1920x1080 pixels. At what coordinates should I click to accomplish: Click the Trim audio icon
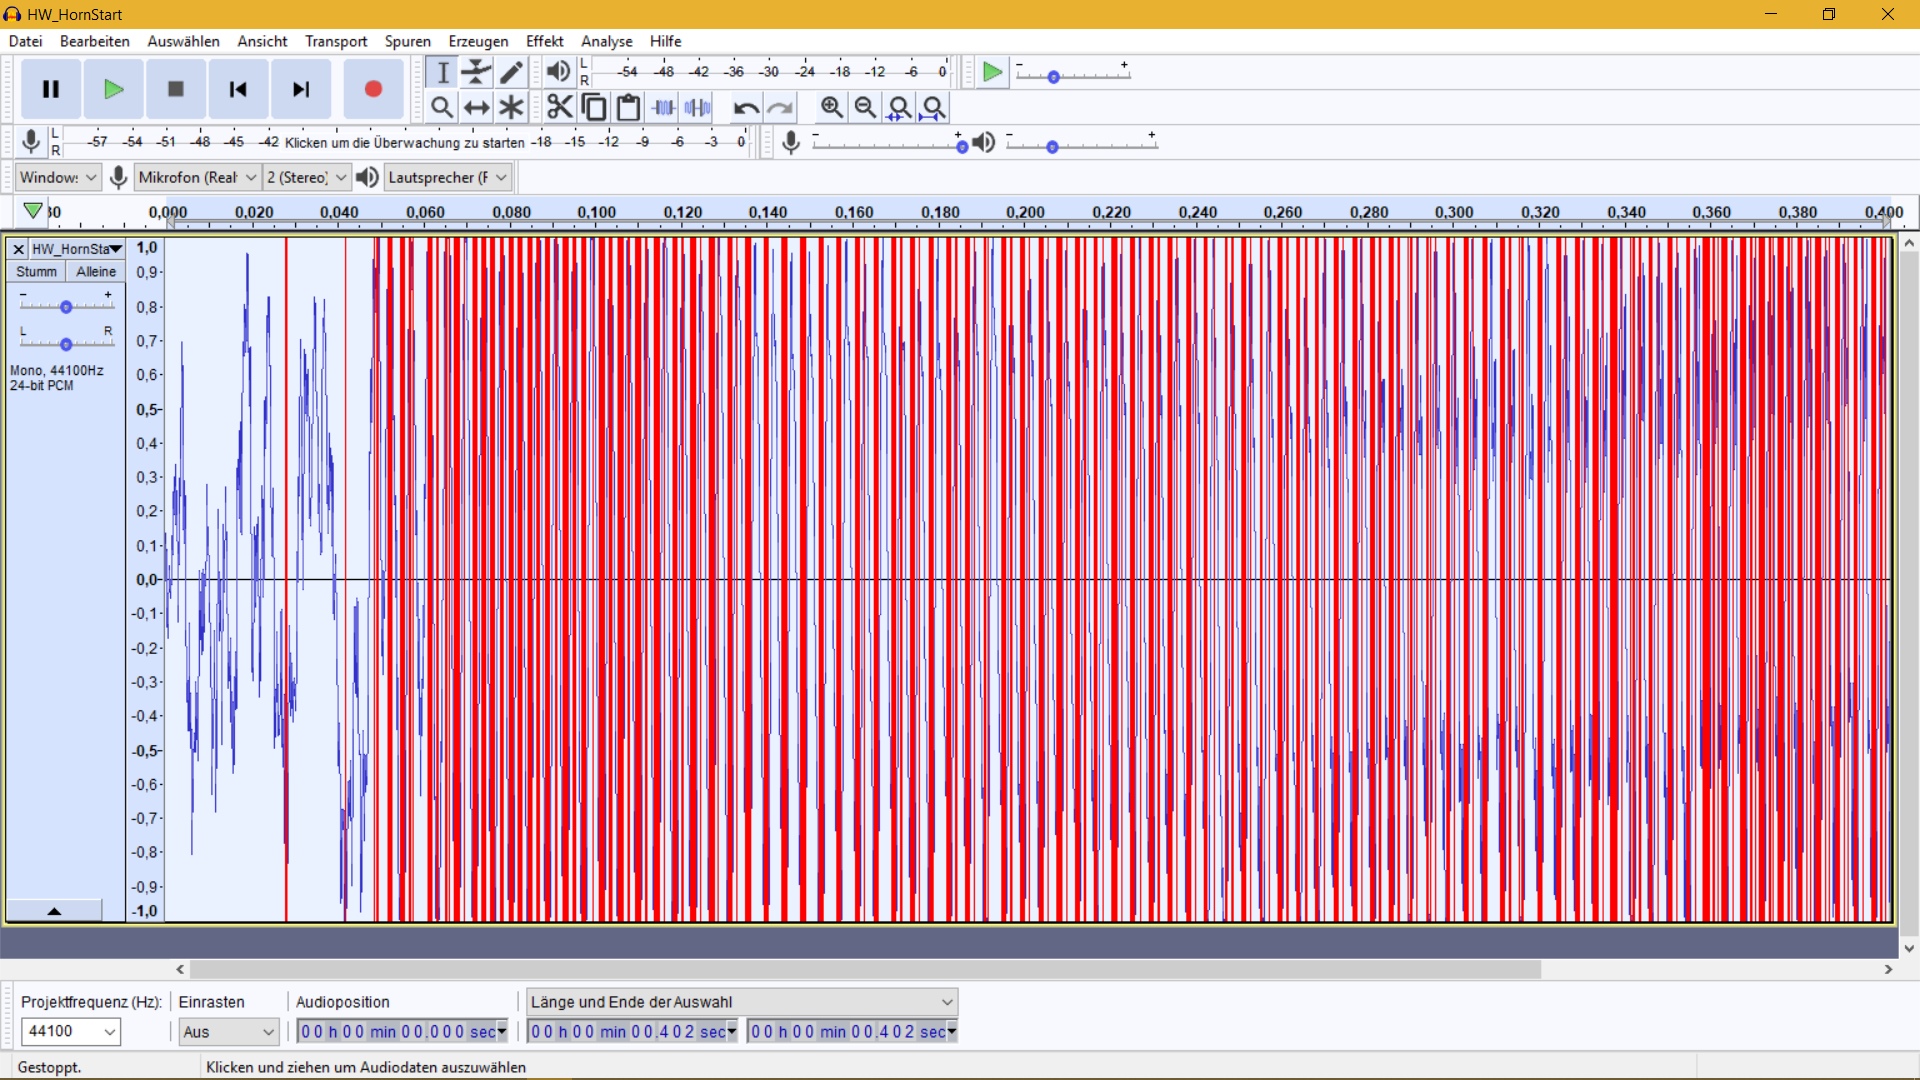click(x=663, y=107)
